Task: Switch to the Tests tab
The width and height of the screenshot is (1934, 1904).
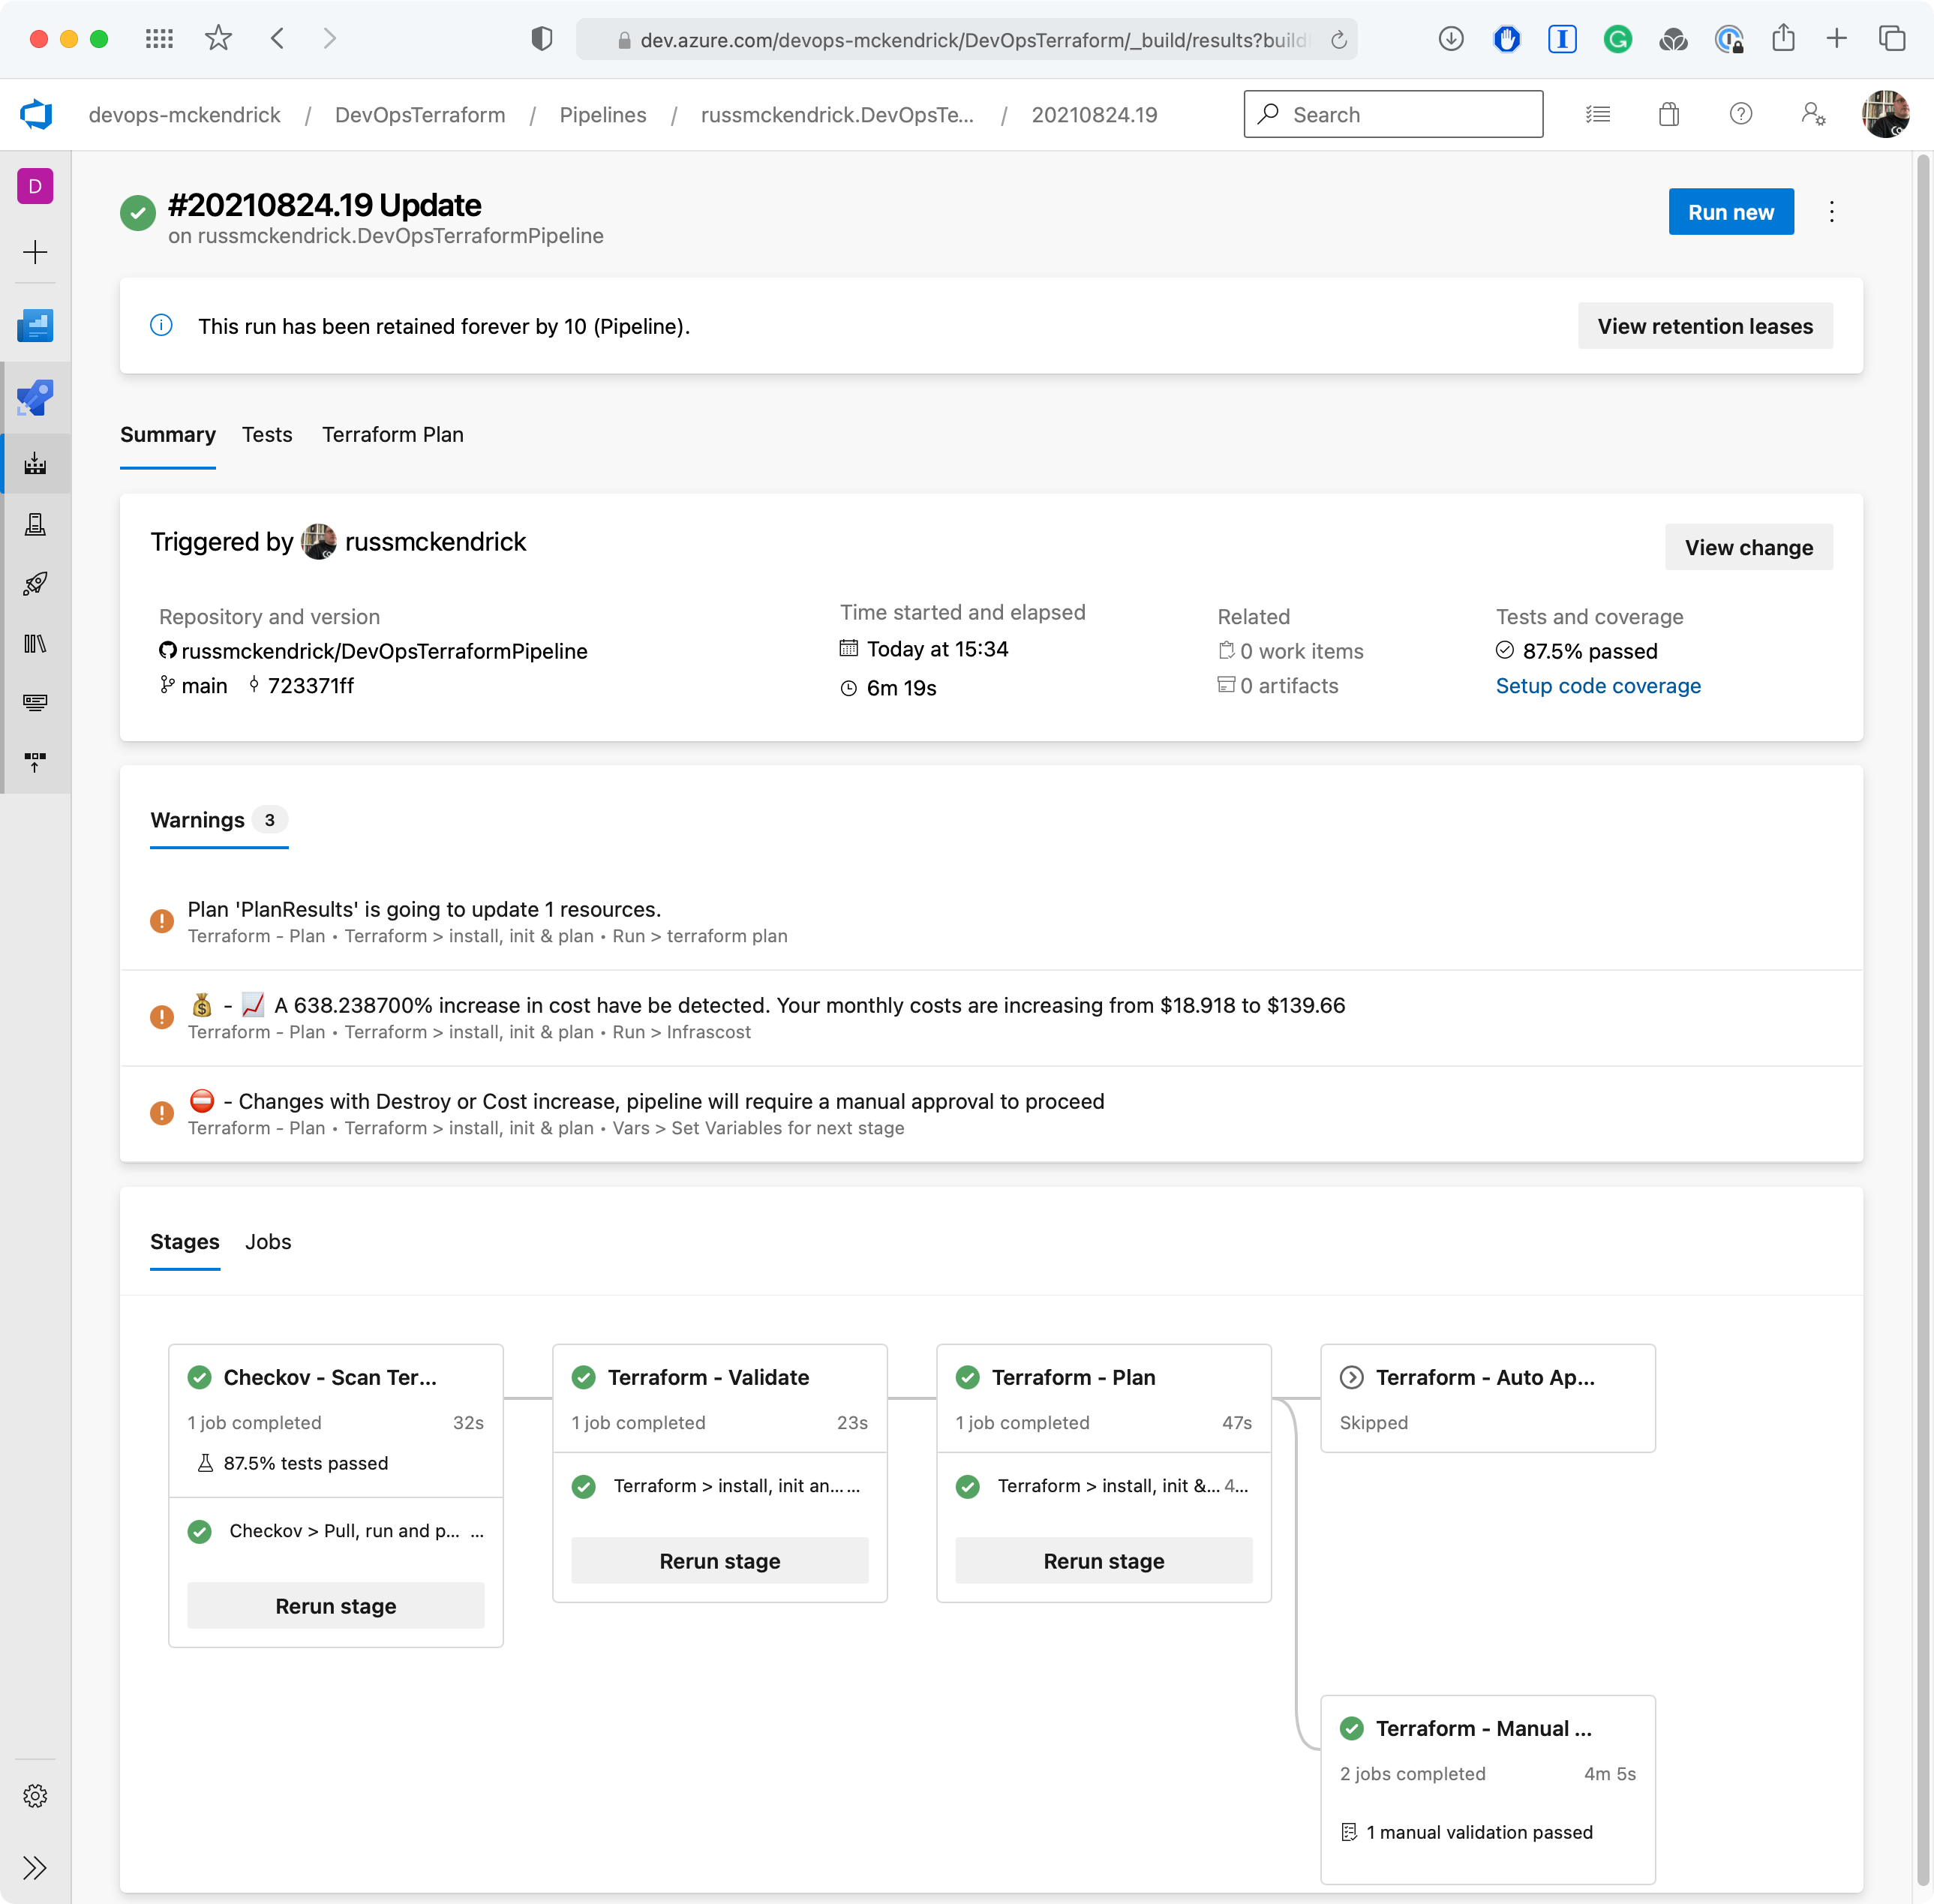Action: (267, 434)
